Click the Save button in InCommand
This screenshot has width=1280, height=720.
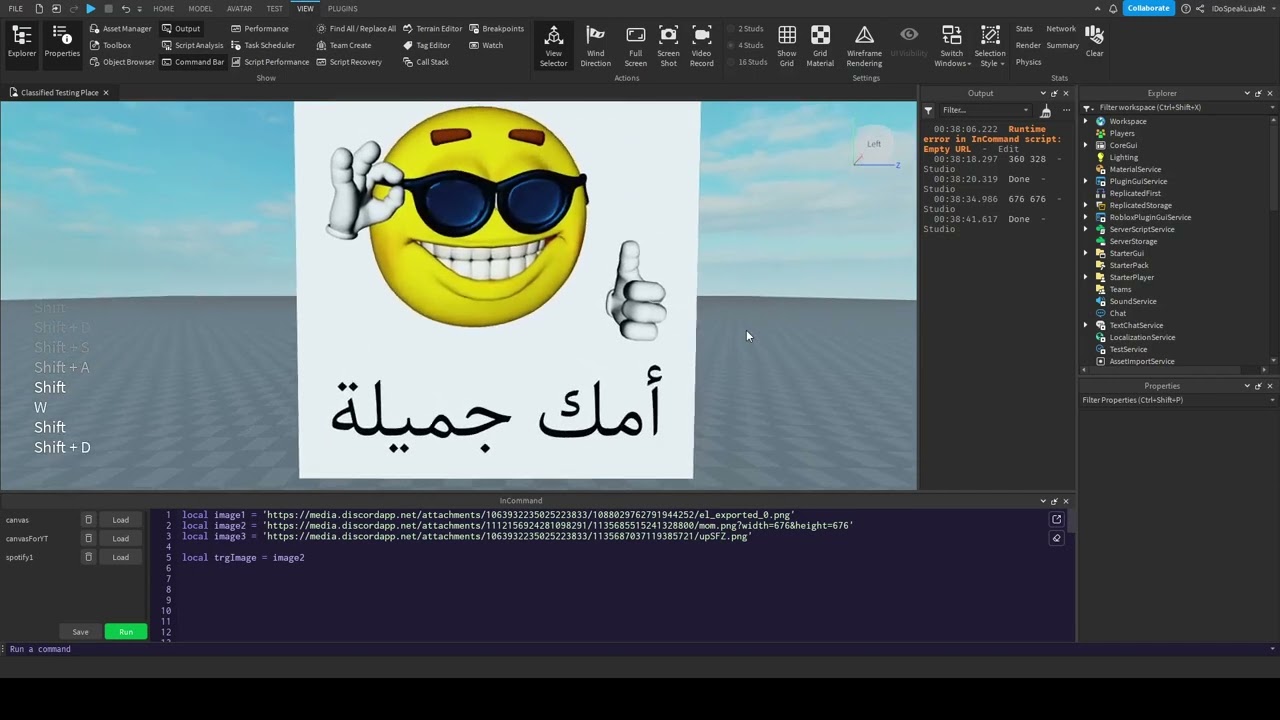click(80, 632)
